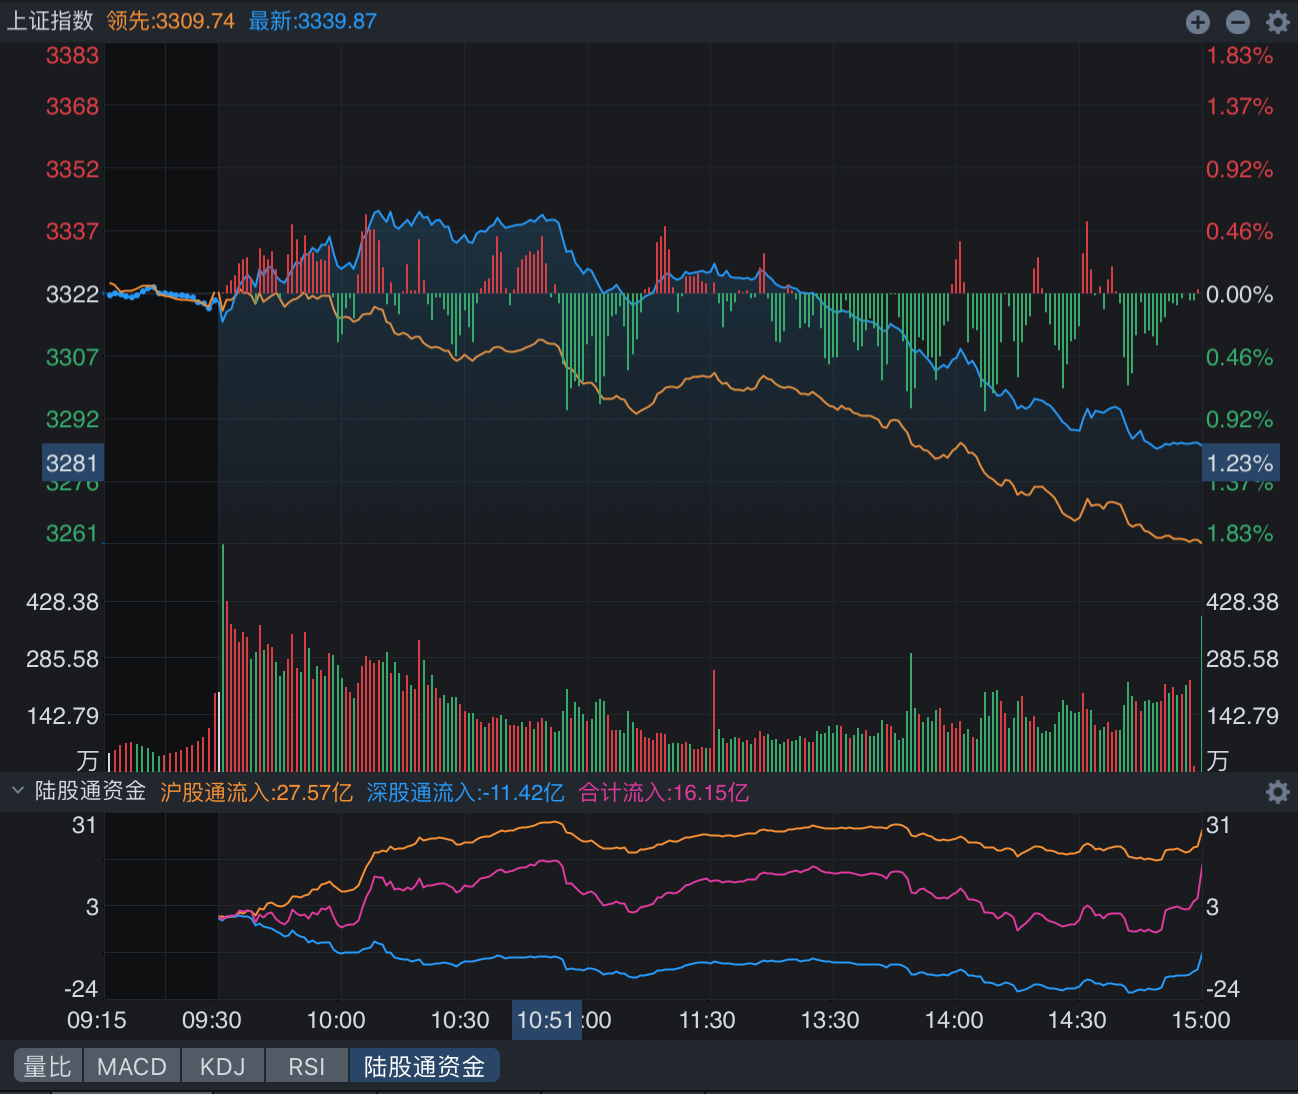Click the 深股通流入 legend value
Screen dimensions: 1298x1094
[x=465, y=793]
